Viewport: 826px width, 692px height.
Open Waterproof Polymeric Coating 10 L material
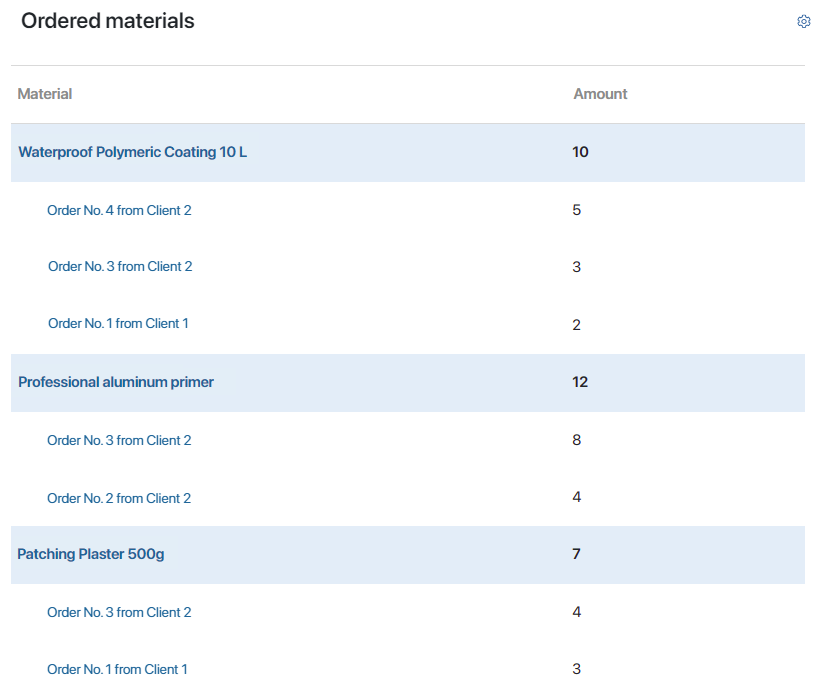(132, 152)
